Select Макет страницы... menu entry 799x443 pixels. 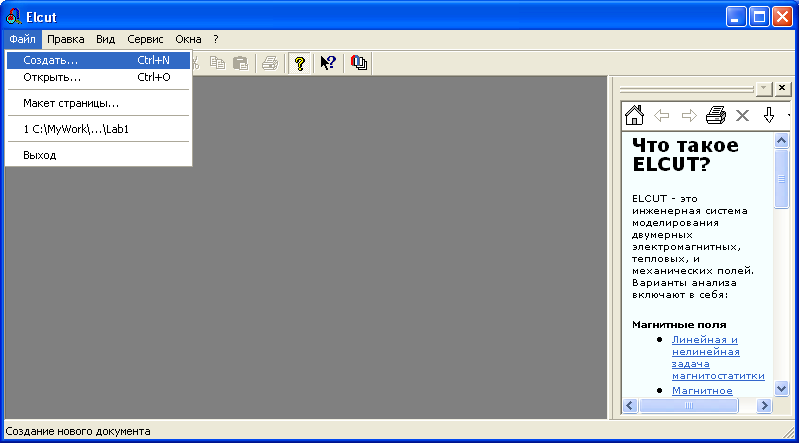98,103
